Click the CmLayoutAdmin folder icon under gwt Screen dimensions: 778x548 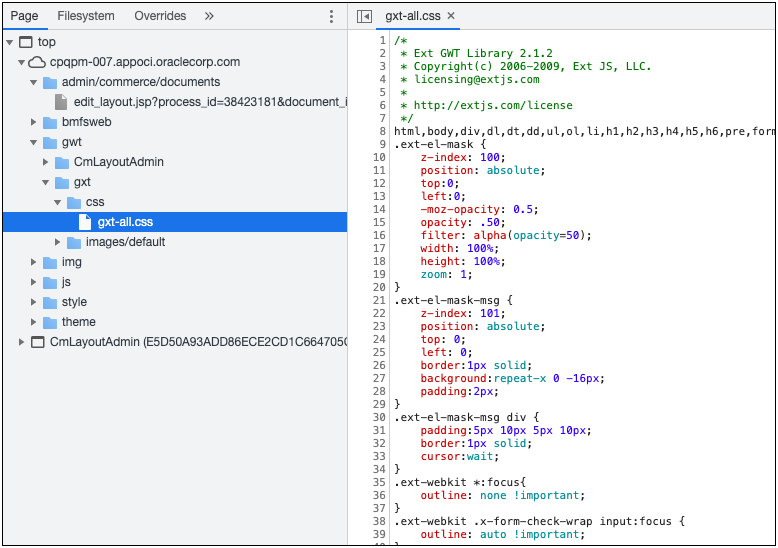(x=62, y=162)
